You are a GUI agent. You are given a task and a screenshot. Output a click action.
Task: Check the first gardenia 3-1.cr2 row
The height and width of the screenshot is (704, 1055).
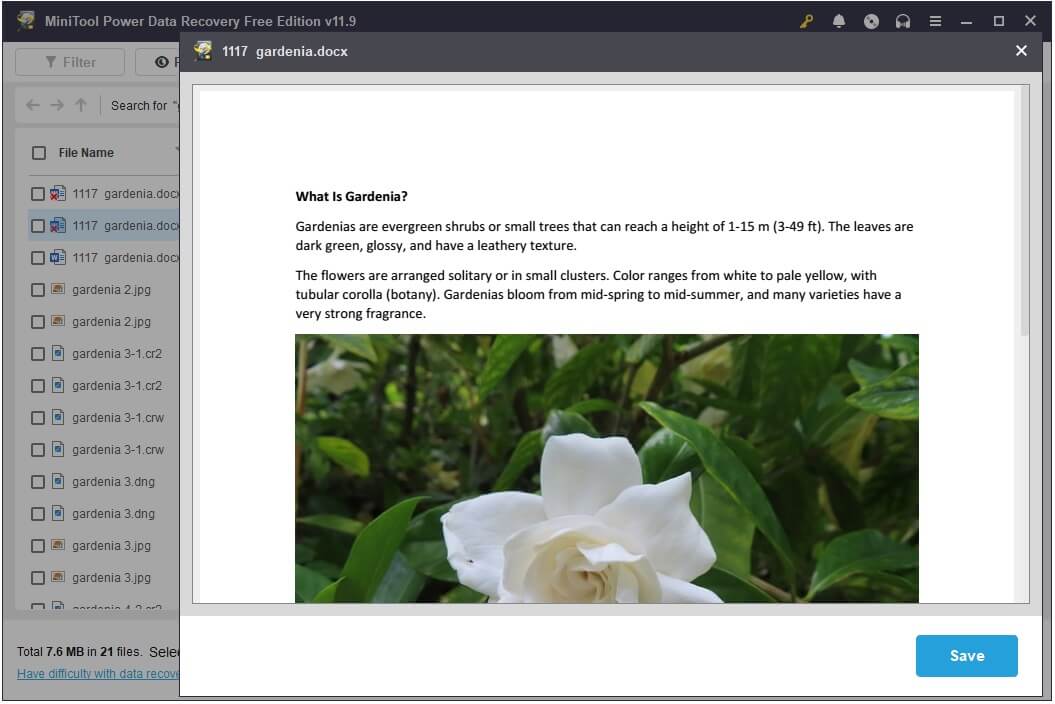[38, 354]
